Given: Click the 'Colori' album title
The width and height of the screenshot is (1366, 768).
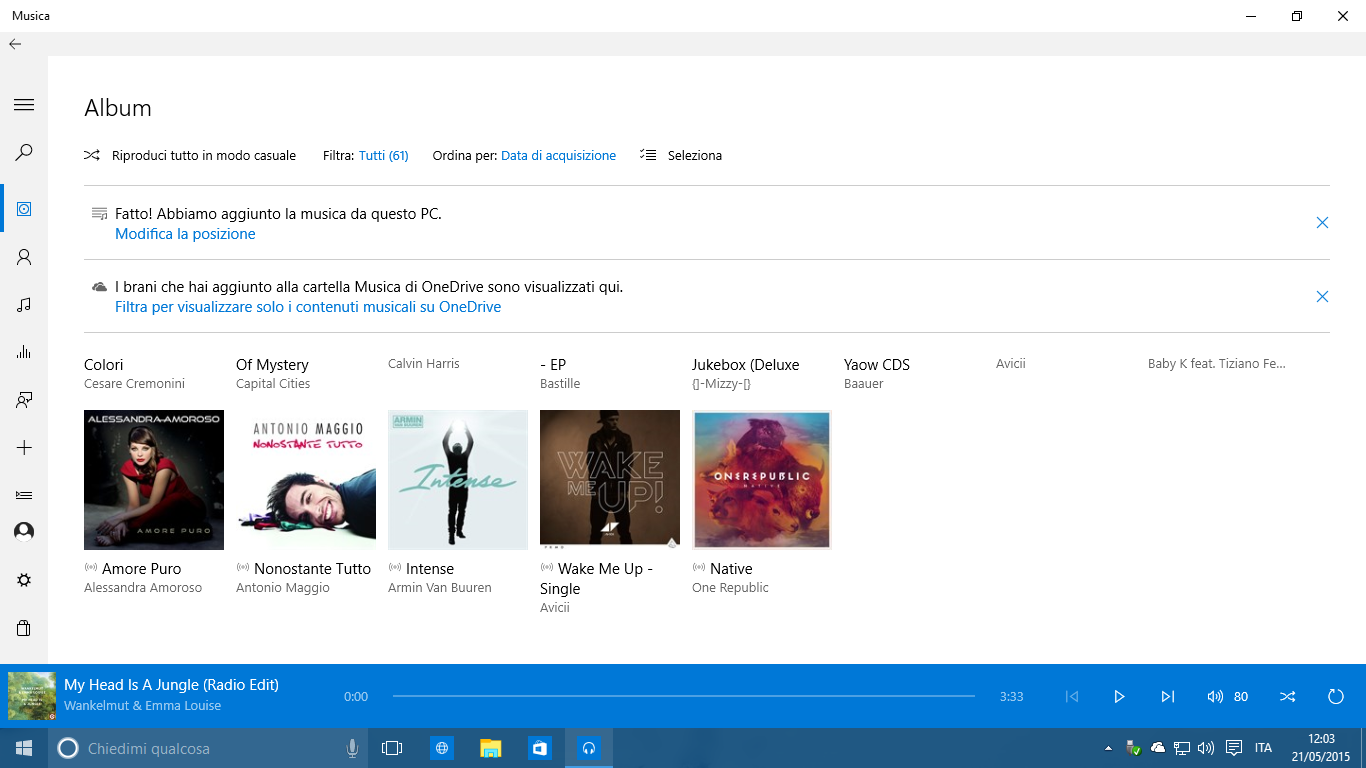Looking at the screenshot, I should click(x=104, y=365).
